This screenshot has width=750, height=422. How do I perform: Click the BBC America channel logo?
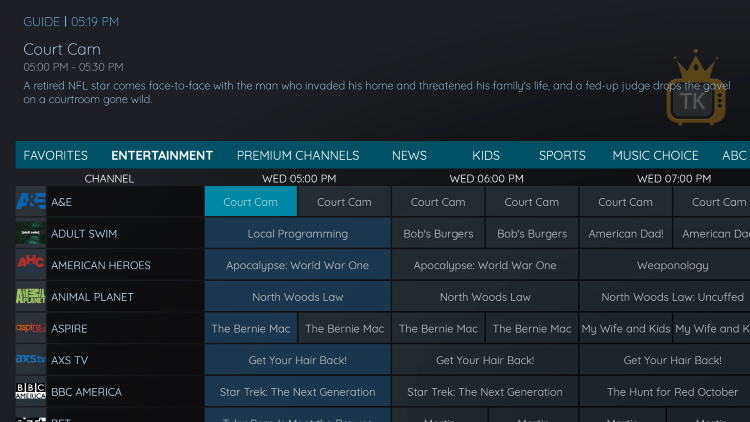[30, 392]
